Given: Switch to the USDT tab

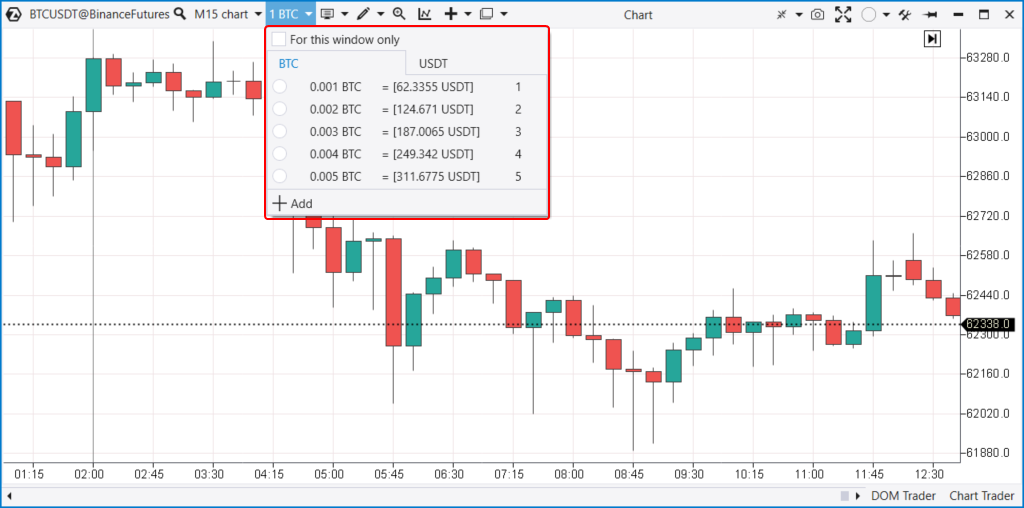Looking at the screenshot, I should tap(433, 63).
